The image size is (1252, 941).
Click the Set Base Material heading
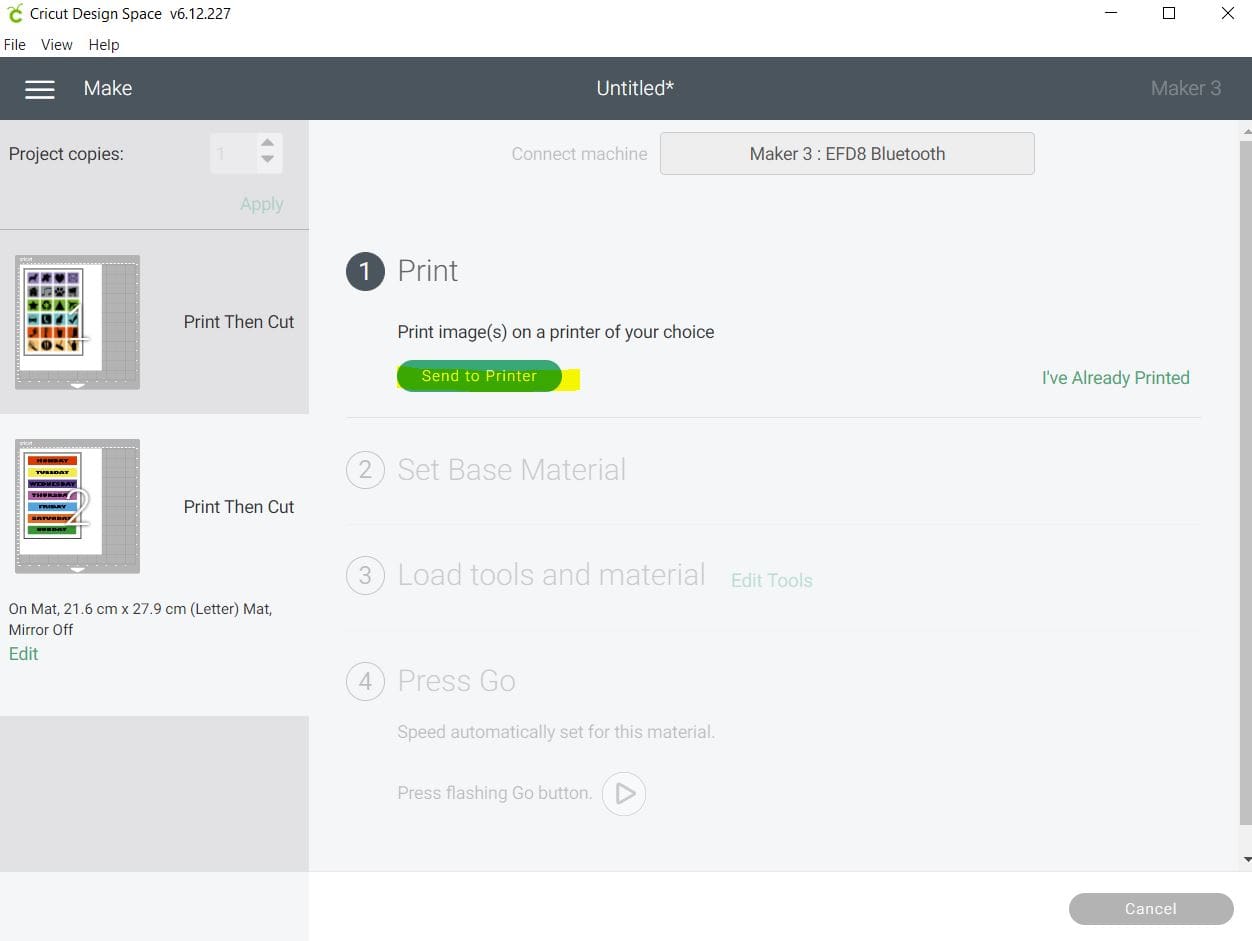[512, 470]
